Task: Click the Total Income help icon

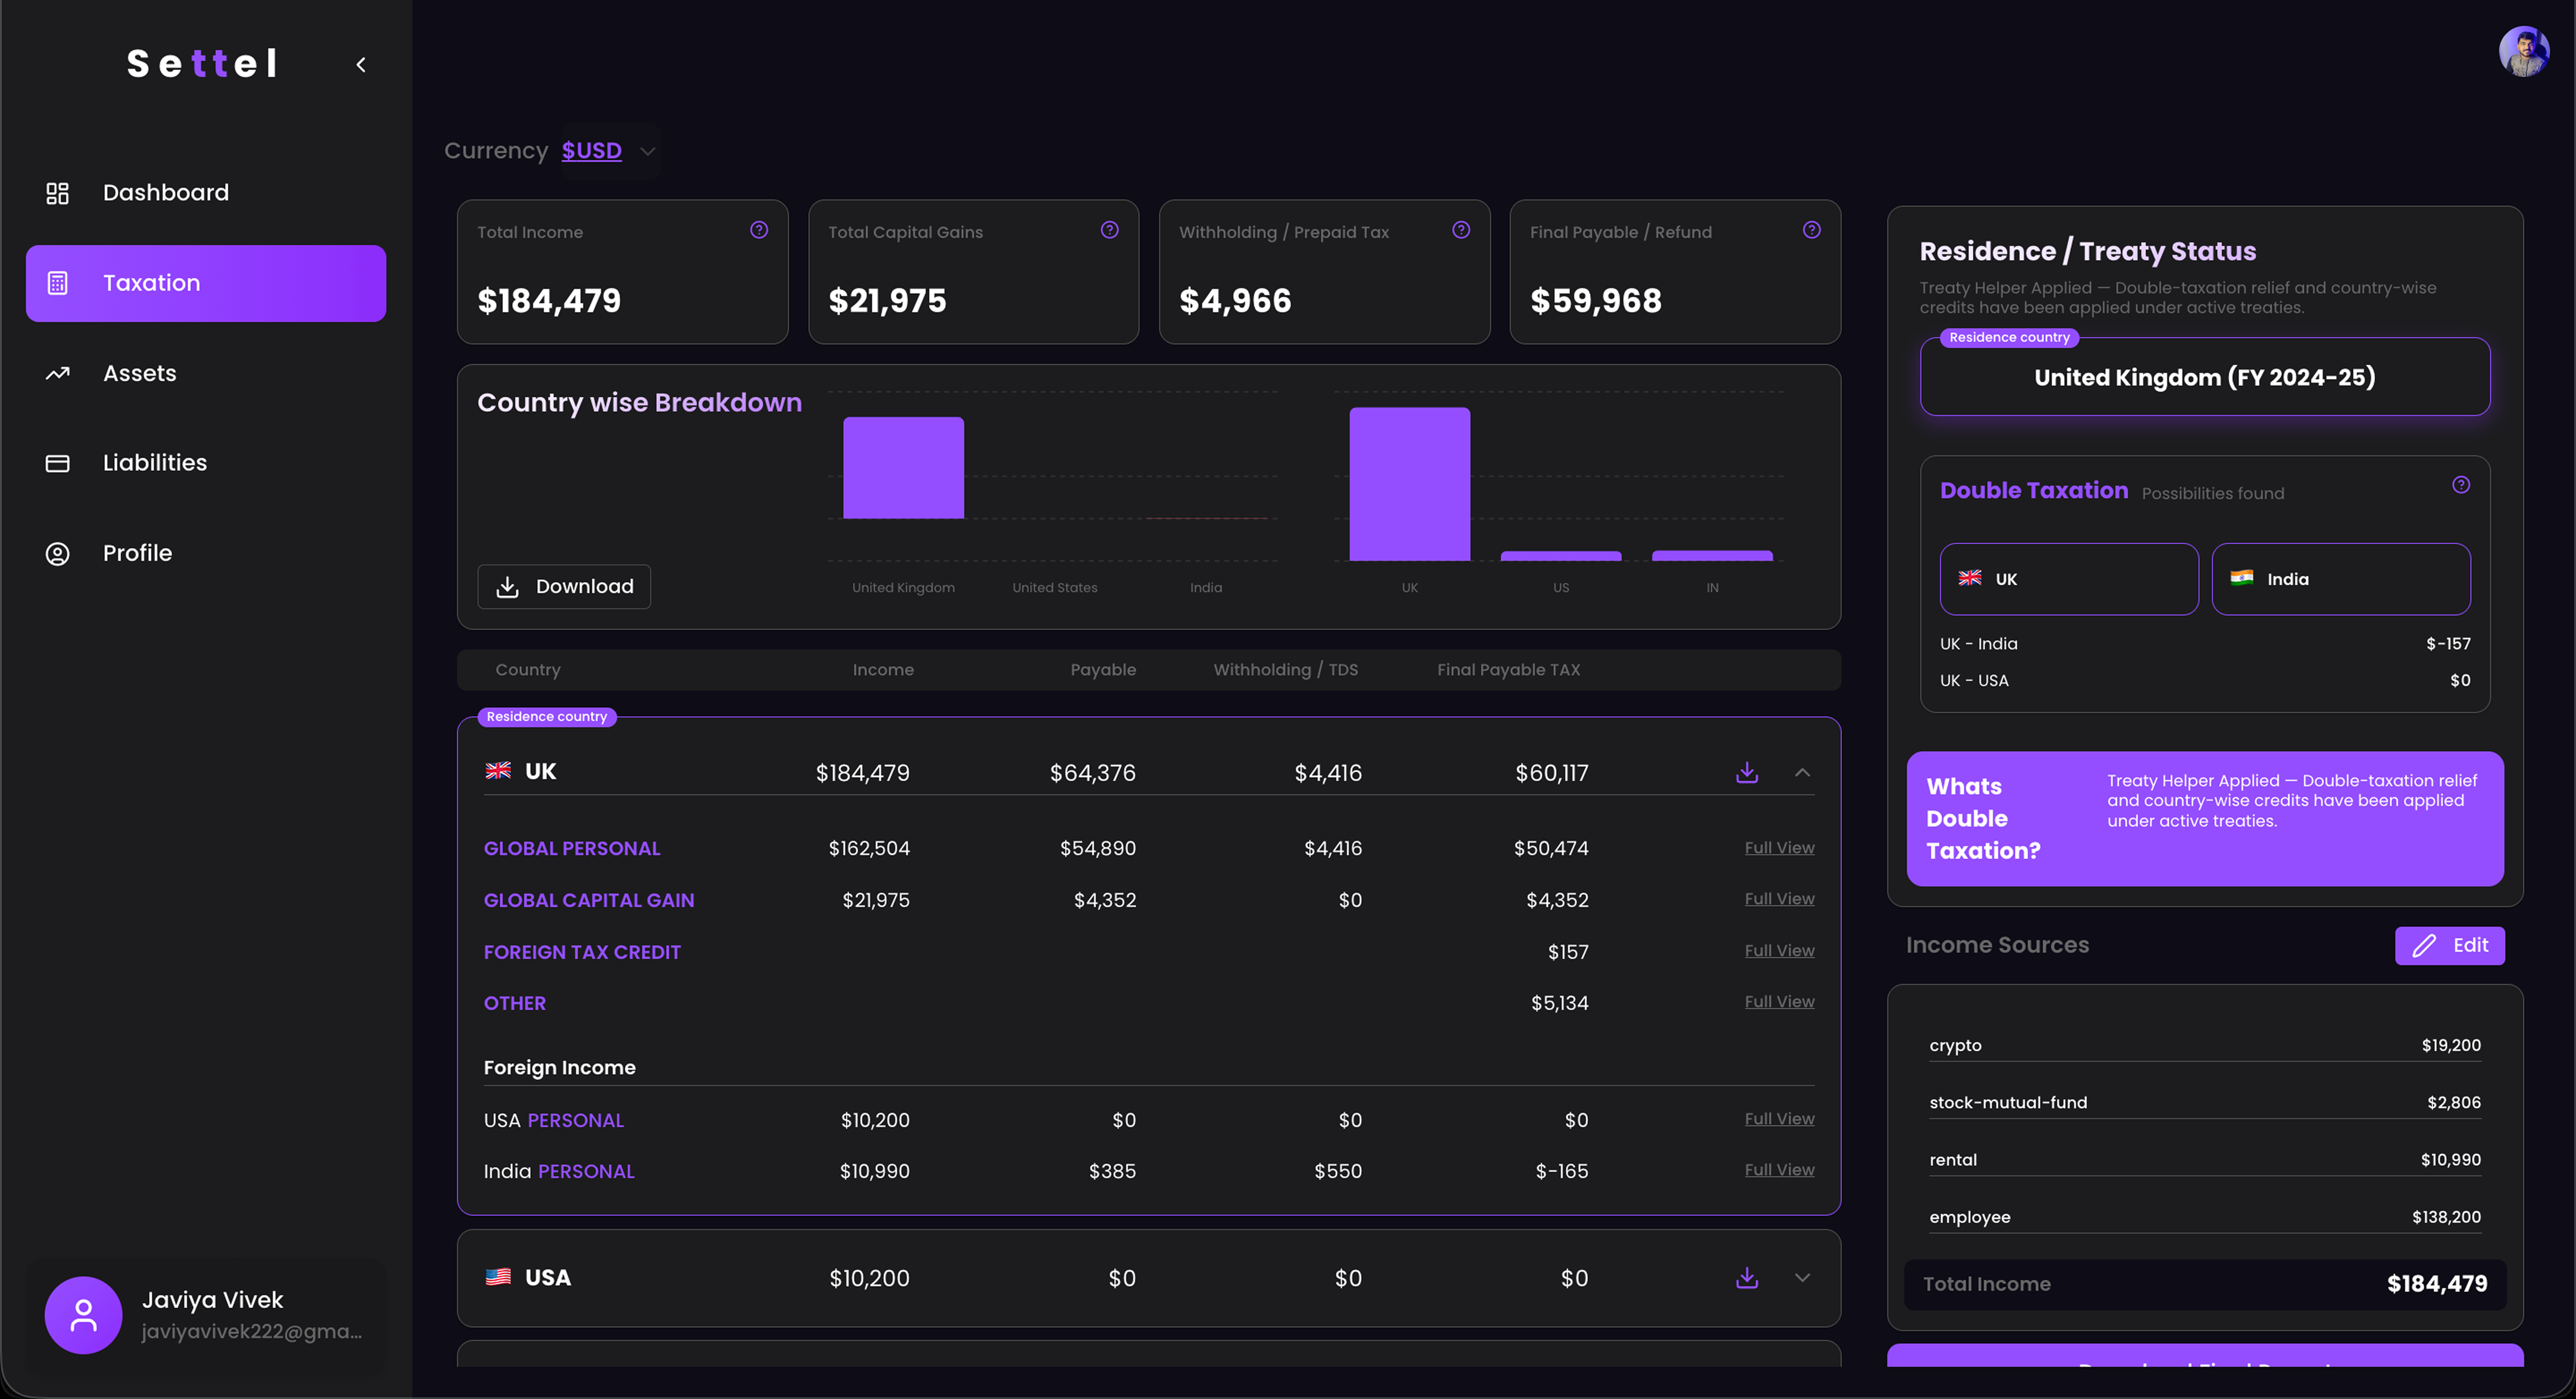Action: coord(759,230)
